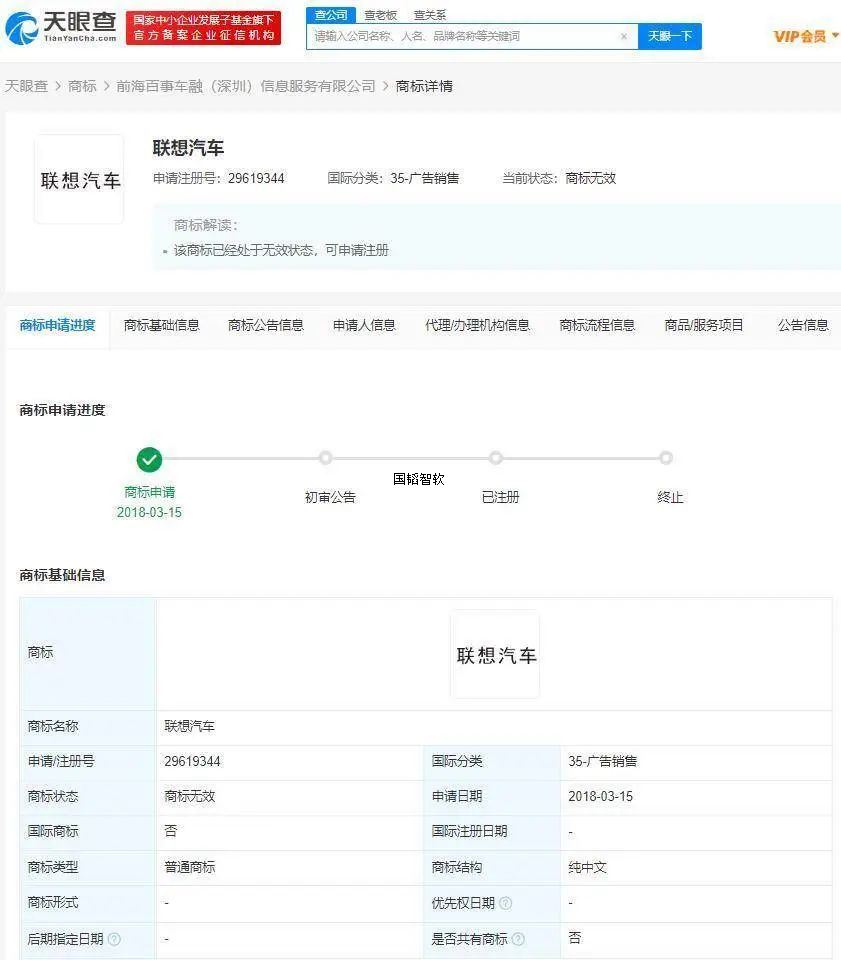The height and width of the screenshot is (960, 841).
Task: Switch to the 公告信息 tab
Action: (x=803, y=326)
